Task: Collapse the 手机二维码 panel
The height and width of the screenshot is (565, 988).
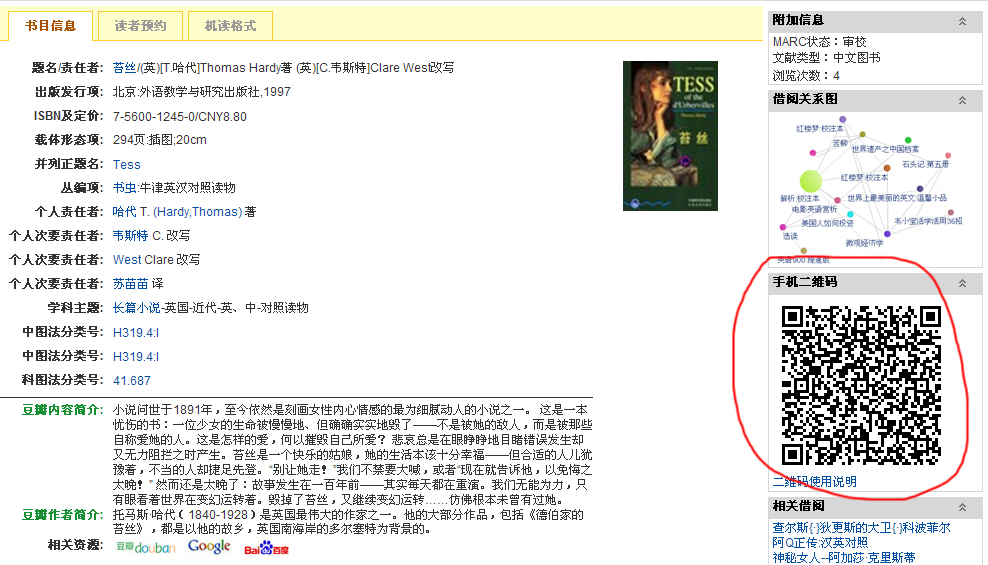Action: pos(962,283)
